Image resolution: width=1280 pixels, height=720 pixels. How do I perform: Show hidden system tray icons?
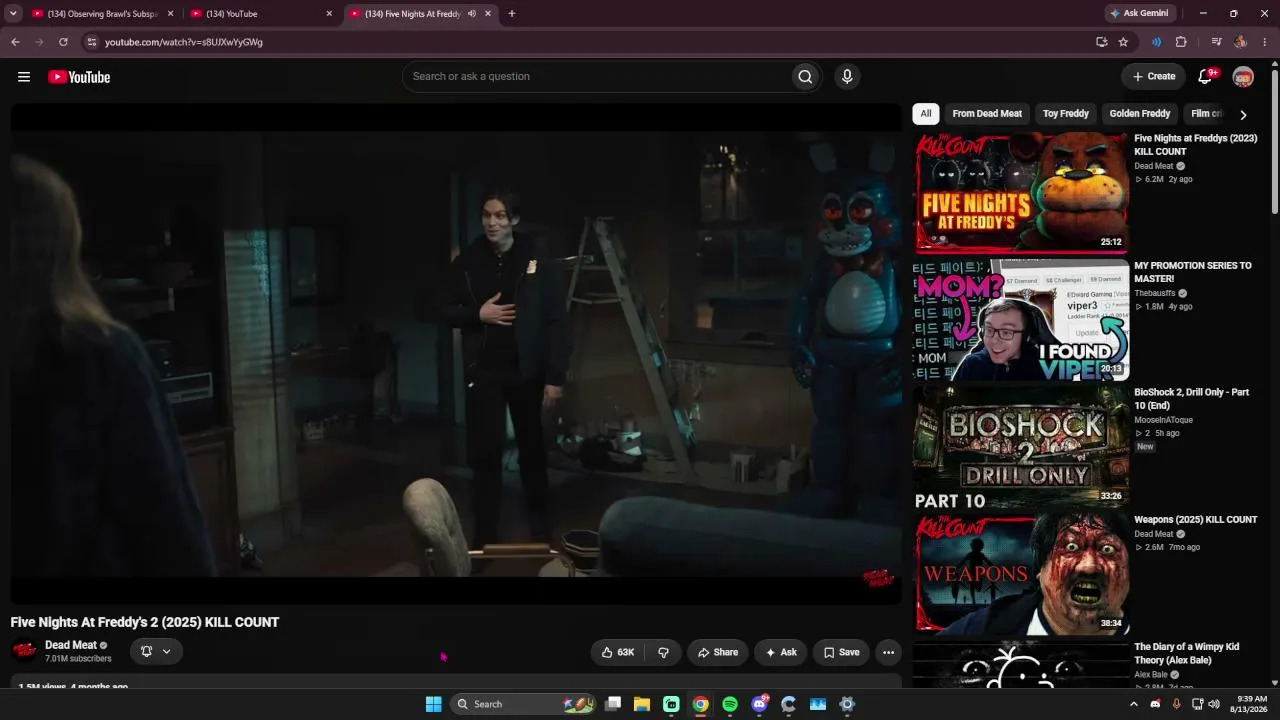(x=1134, y=704)
